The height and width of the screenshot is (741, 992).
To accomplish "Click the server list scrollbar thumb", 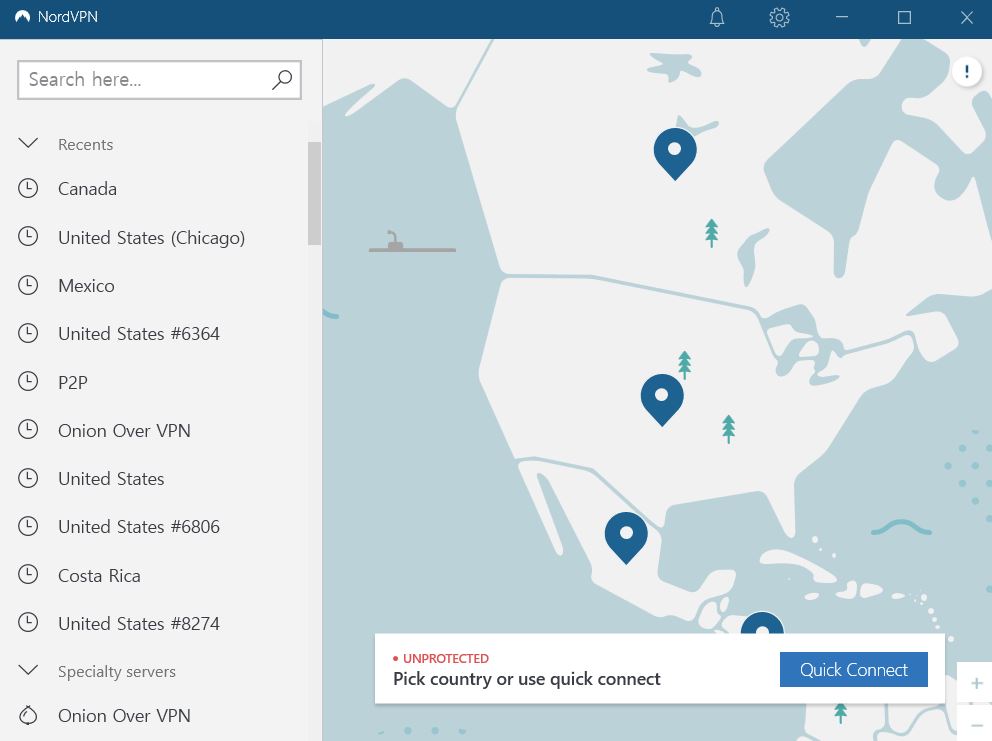I will (x=314, y=193).
